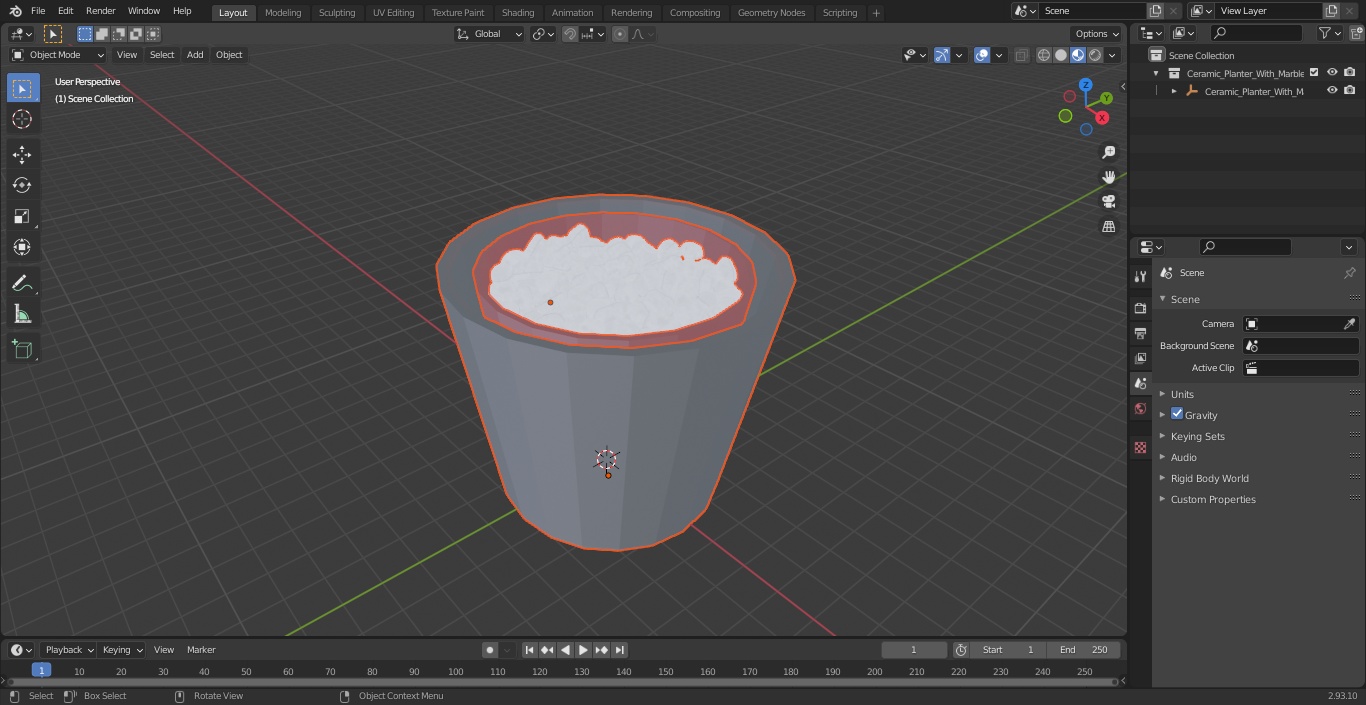Viewport: 1366px width, 705px height.
Task: Select rendered viewport shading
Action: pyautogui.click(x=1095, y=55)
